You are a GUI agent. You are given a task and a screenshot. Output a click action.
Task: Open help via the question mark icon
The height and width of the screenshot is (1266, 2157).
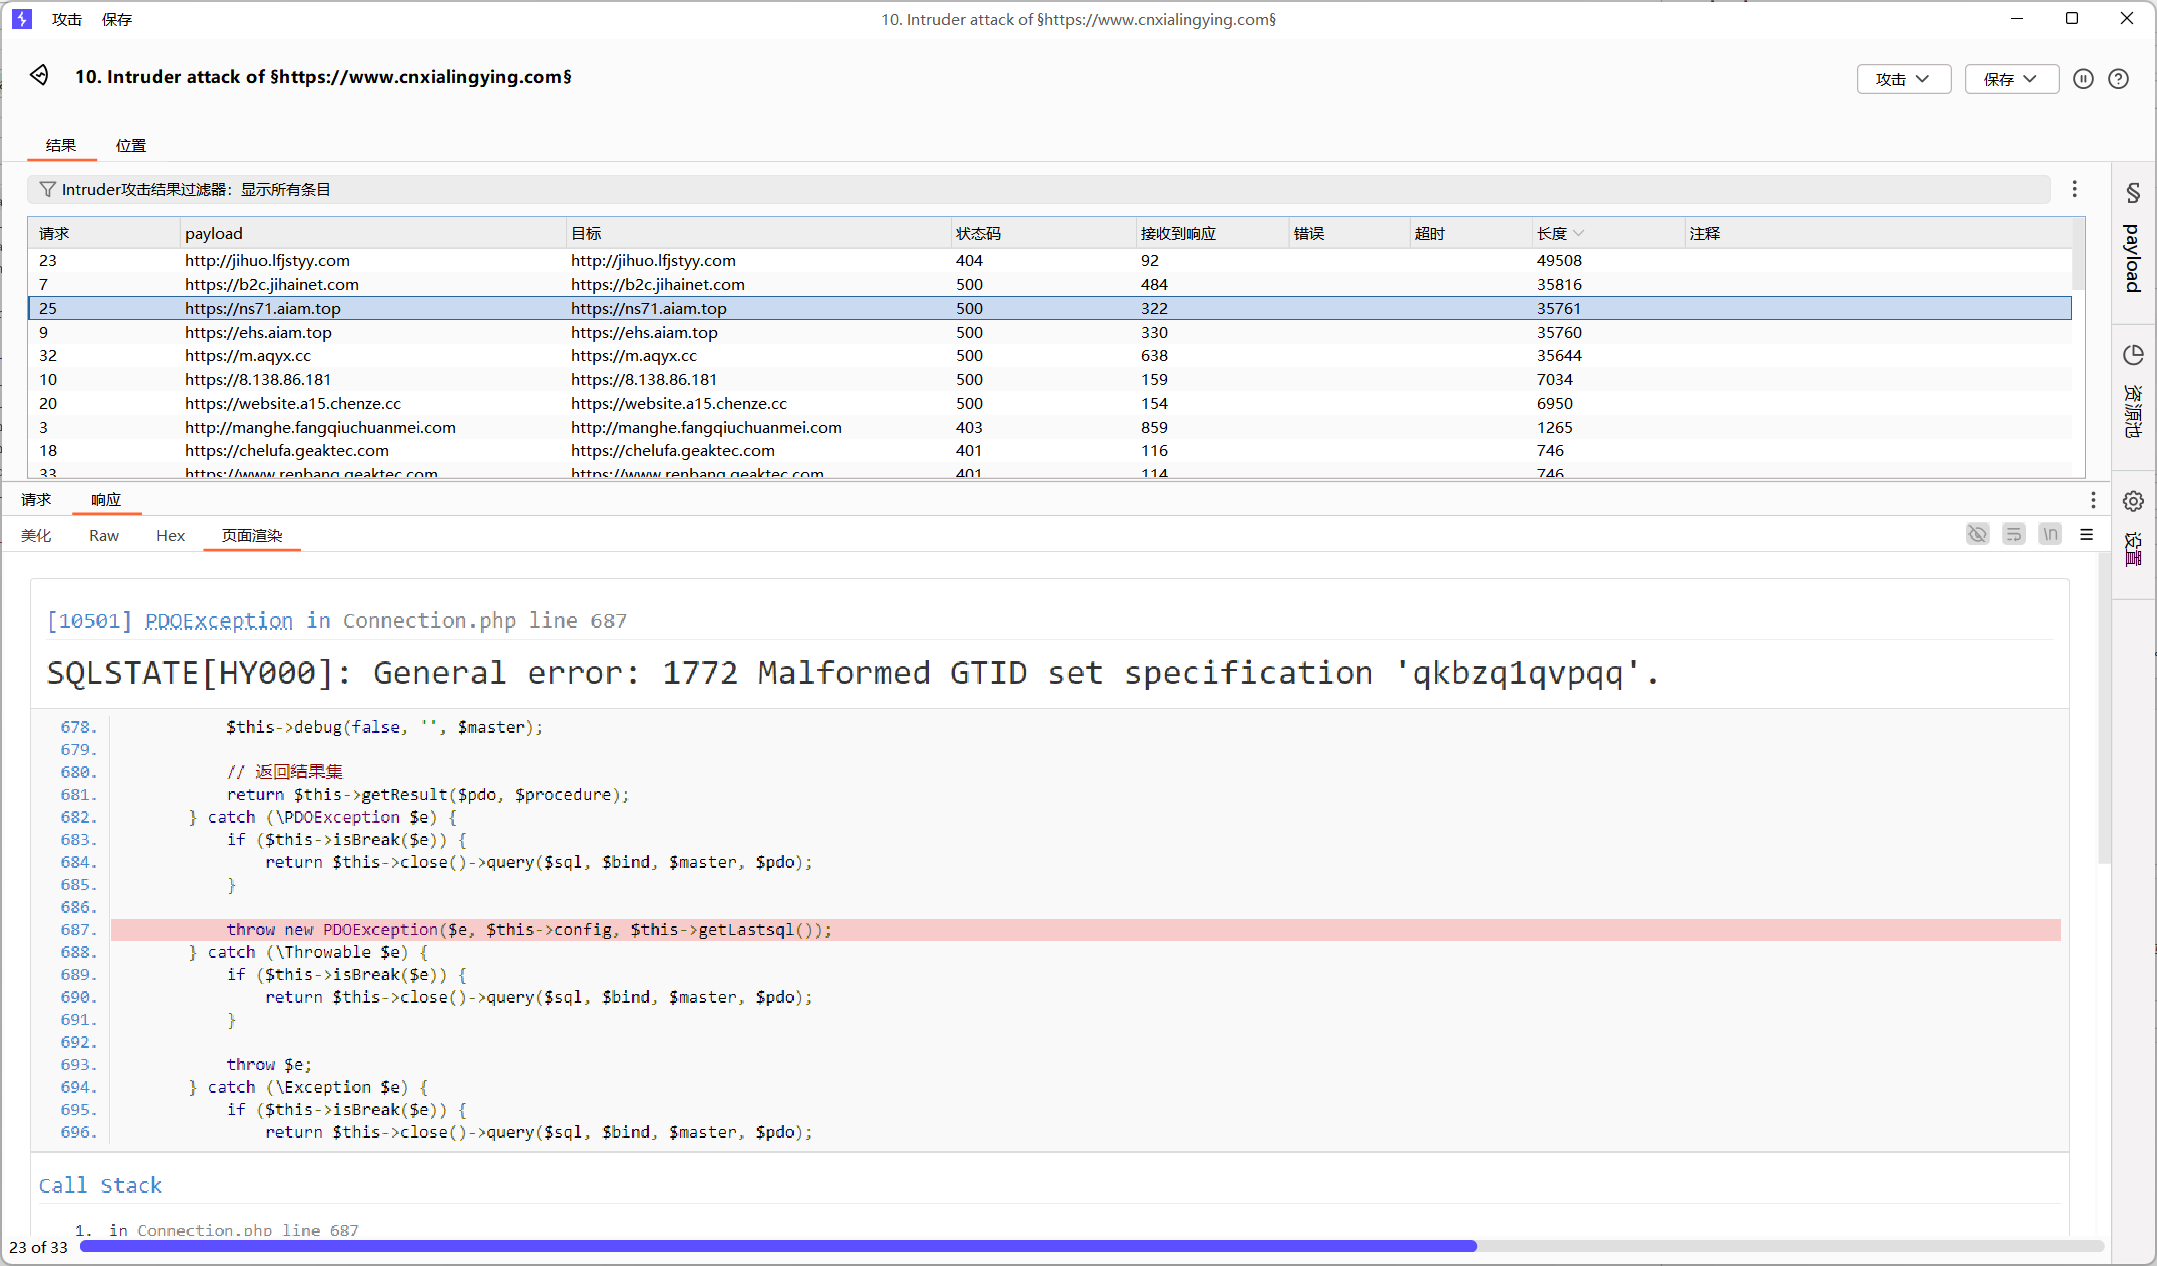click(2118, 79)
